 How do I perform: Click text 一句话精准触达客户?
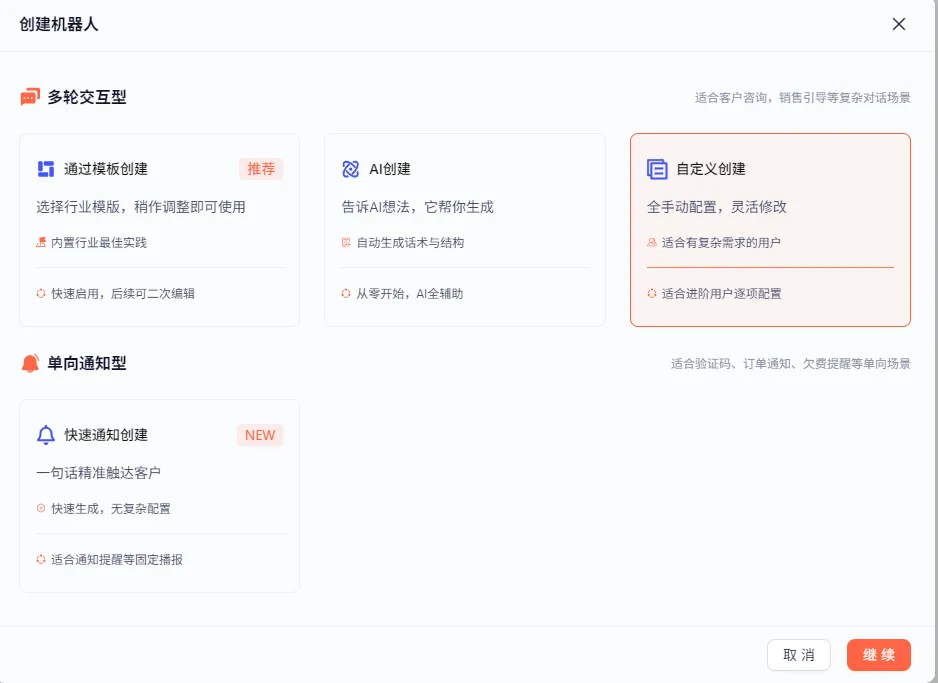point(98,473)
